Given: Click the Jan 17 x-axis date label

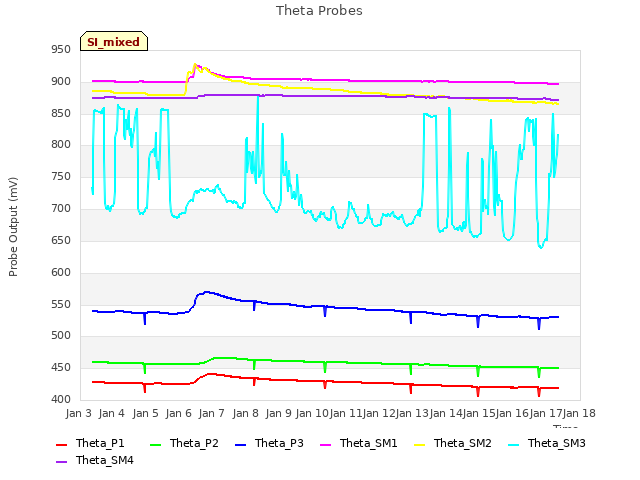Looking at the screenshot, I should pos(546,413).
